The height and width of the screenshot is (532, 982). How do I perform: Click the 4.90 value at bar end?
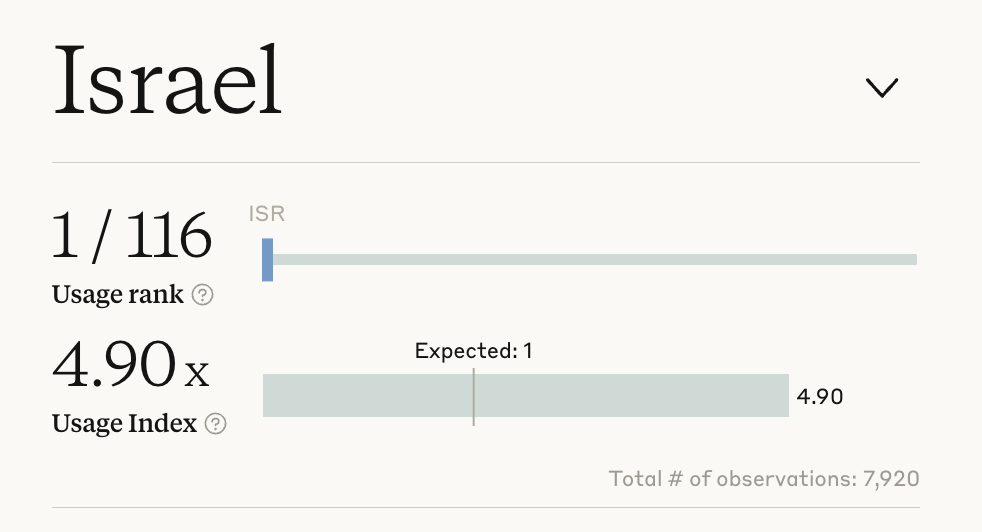pyautogui.click(x=820, y=397)
